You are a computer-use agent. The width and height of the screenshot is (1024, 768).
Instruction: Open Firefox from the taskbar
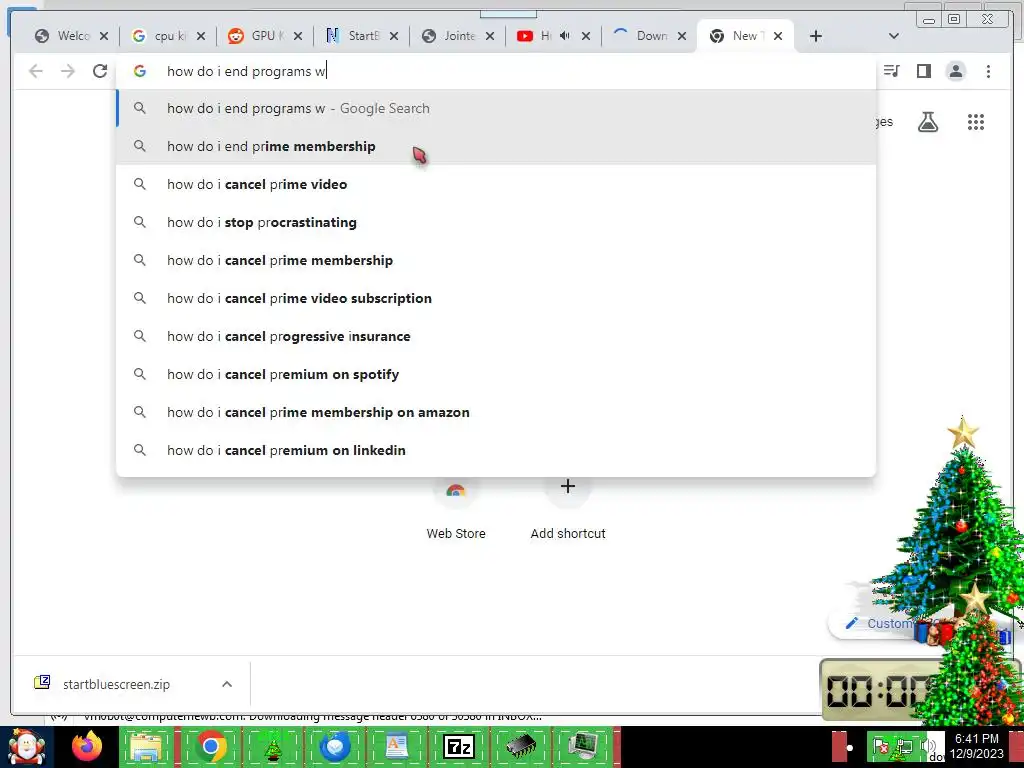[87, 747]
